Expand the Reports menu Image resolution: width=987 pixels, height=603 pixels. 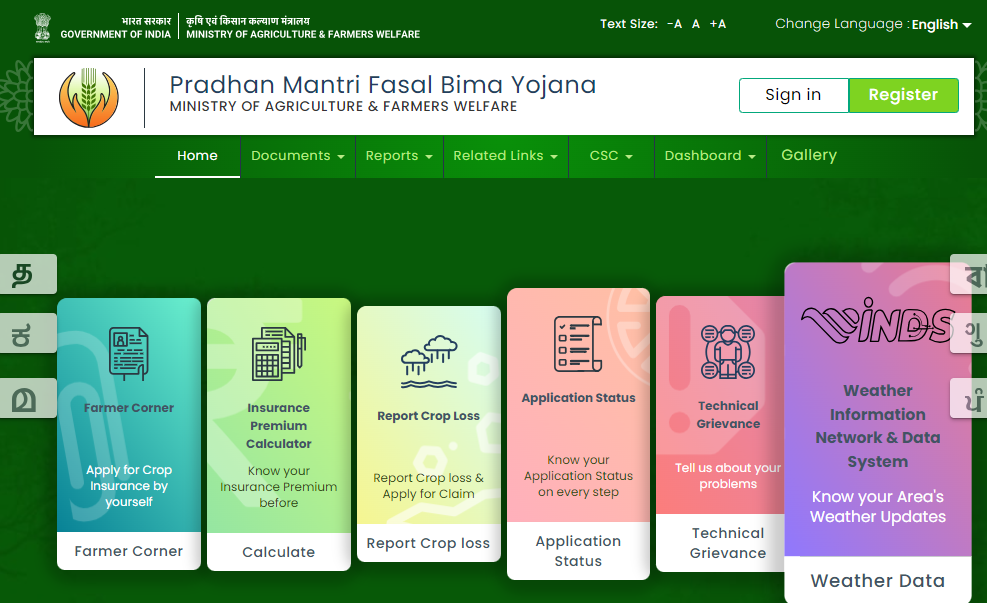click(399, 155)
